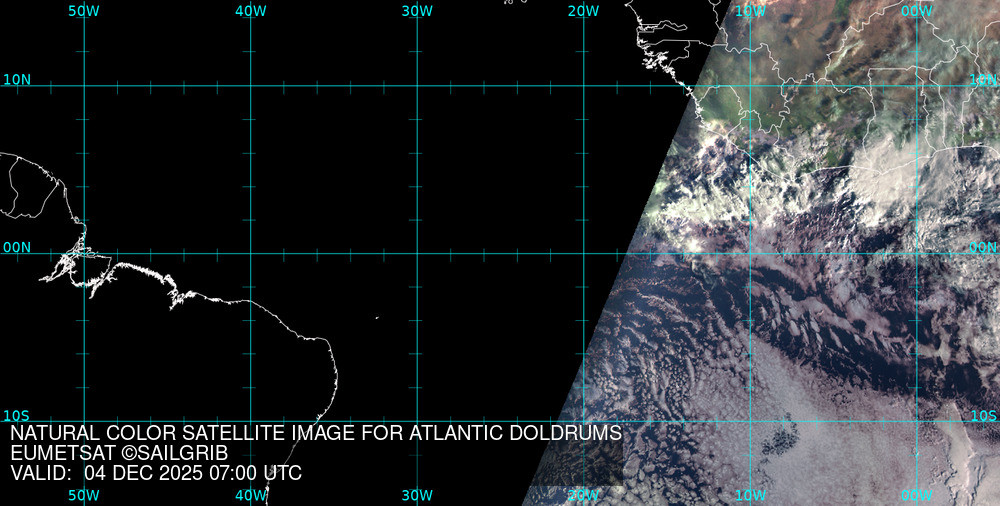Click the 20W longitude label along top edge
Screen dimensions: 1000x506
pyautogui.click(x=582, y=10)
